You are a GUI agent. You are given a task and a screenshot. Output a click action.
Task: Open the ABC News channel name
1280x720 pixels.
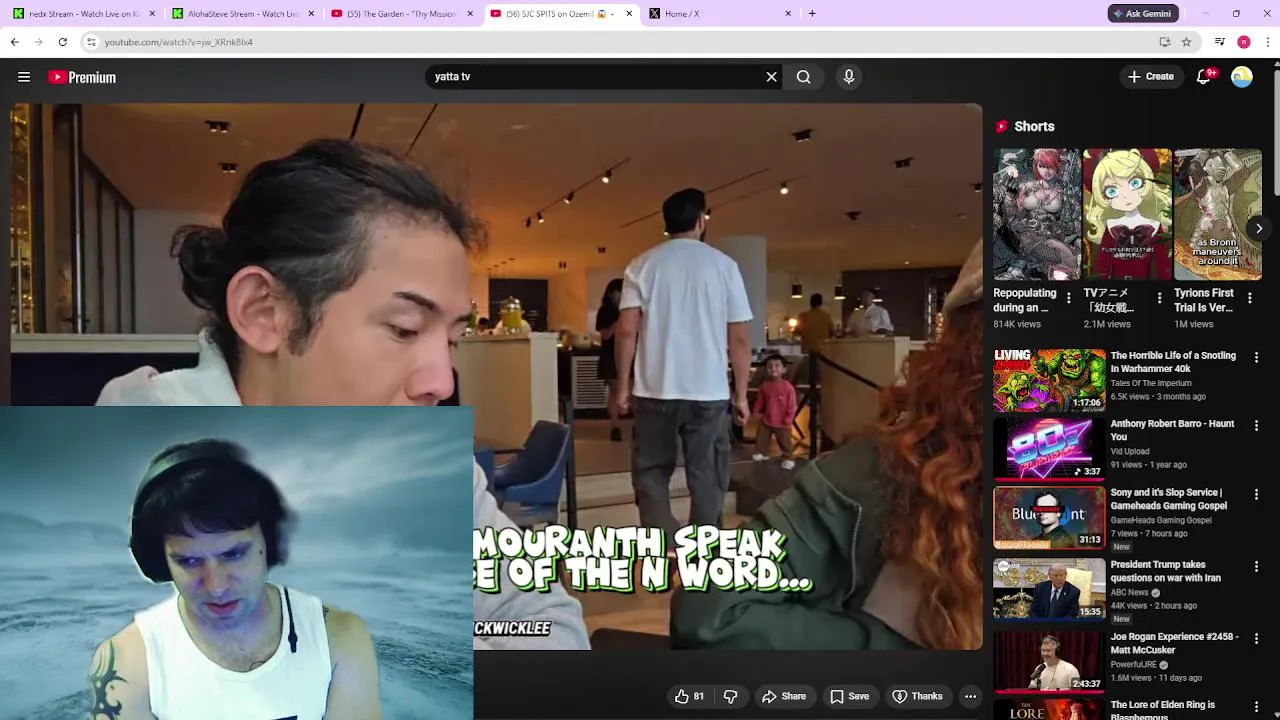(x=1130, y=592)
